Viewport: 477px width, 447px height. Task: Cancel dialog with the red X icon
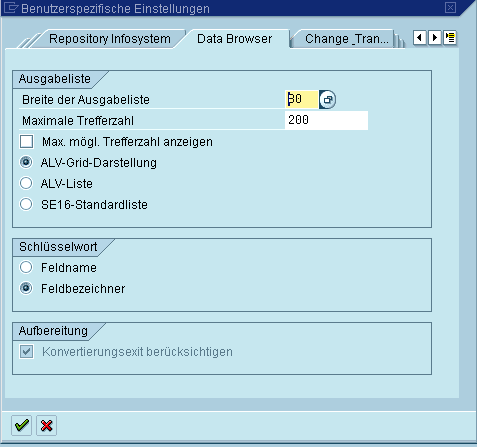[x=46, y=425]
